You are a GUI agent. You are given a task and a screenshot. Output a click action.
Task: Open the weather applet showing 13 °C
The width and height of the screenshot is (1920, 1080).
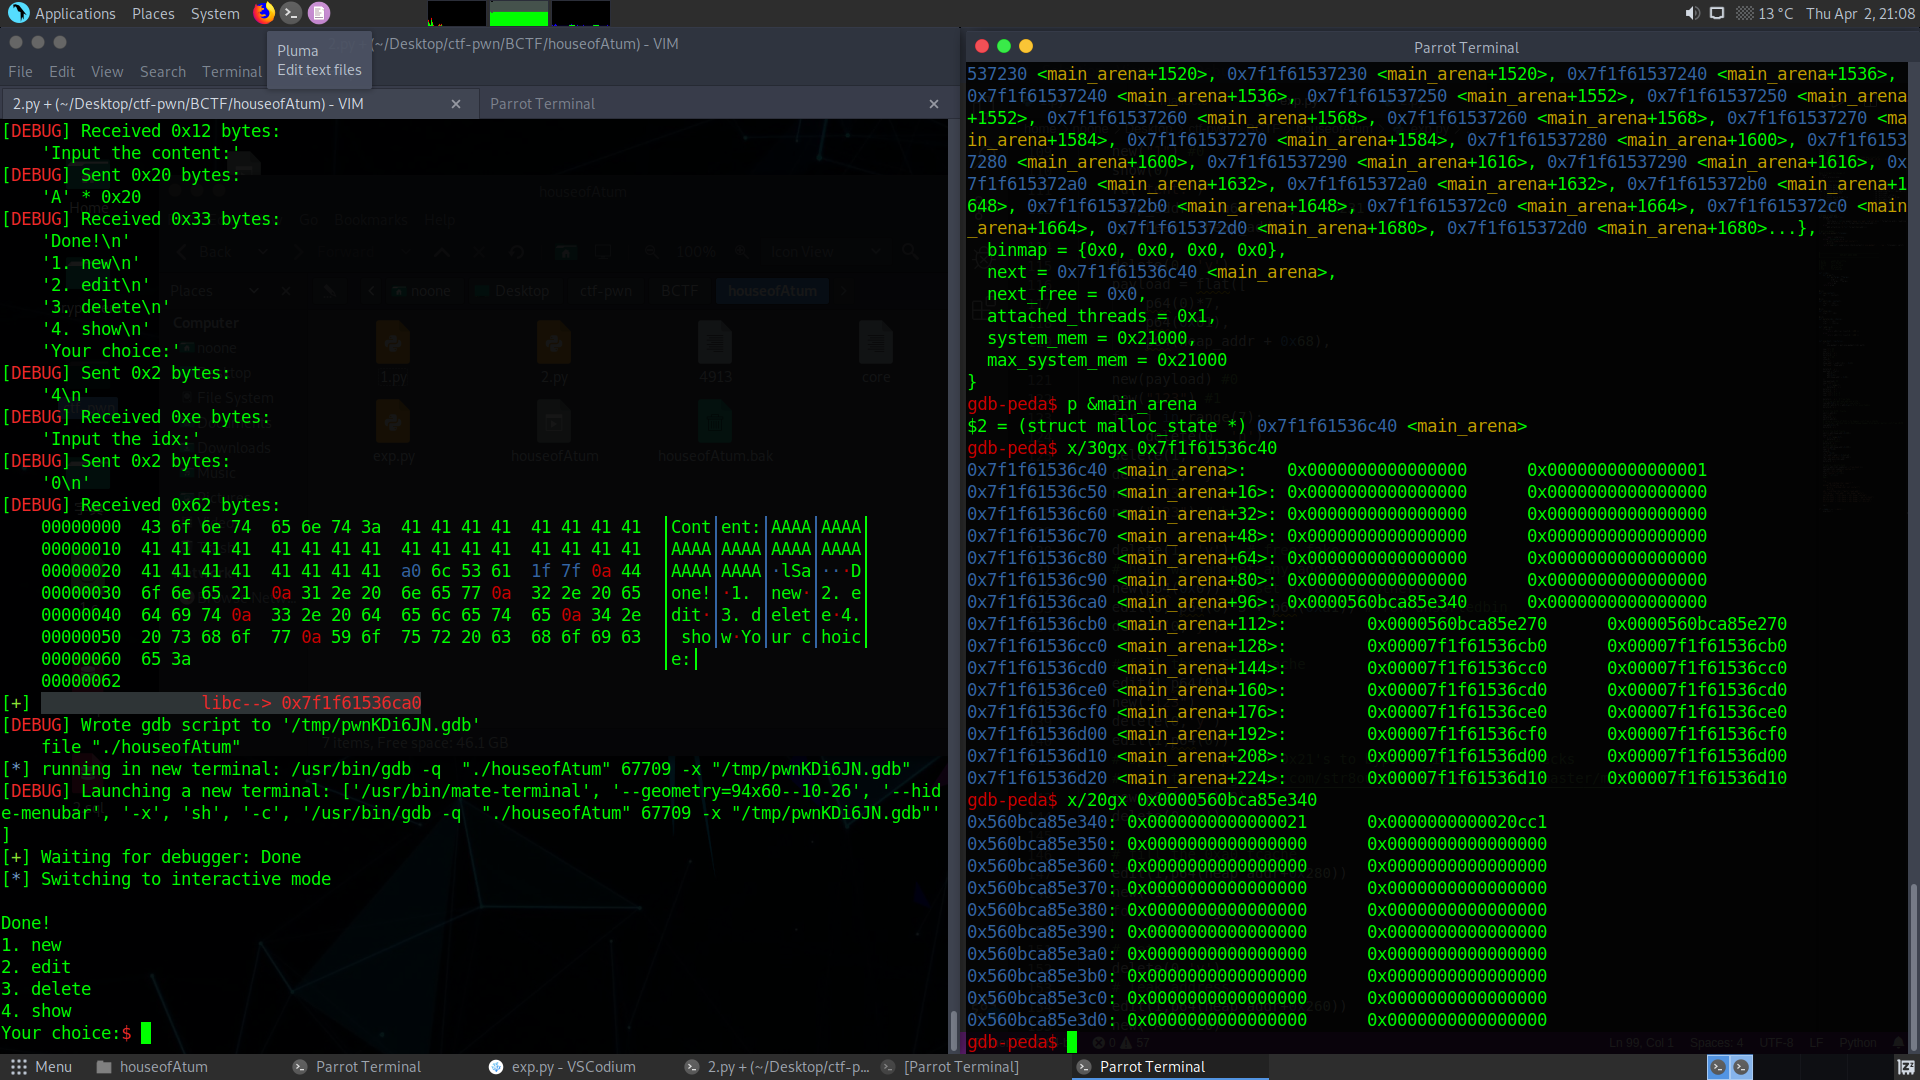coord(1765,13)
